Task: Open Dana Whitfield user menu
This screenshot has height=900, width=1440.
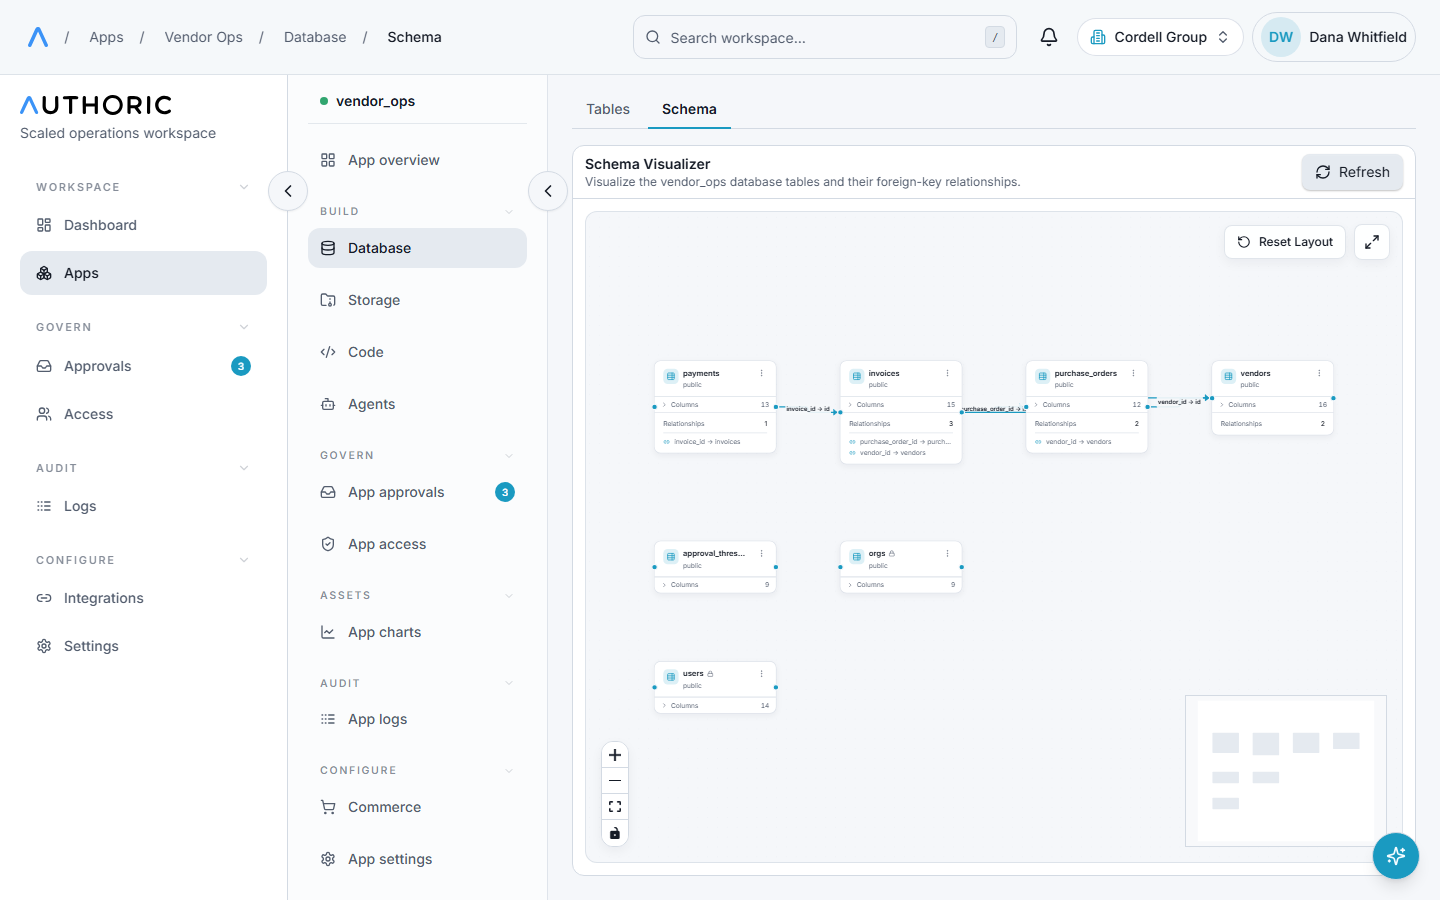Action: (x=1334, y=37)
